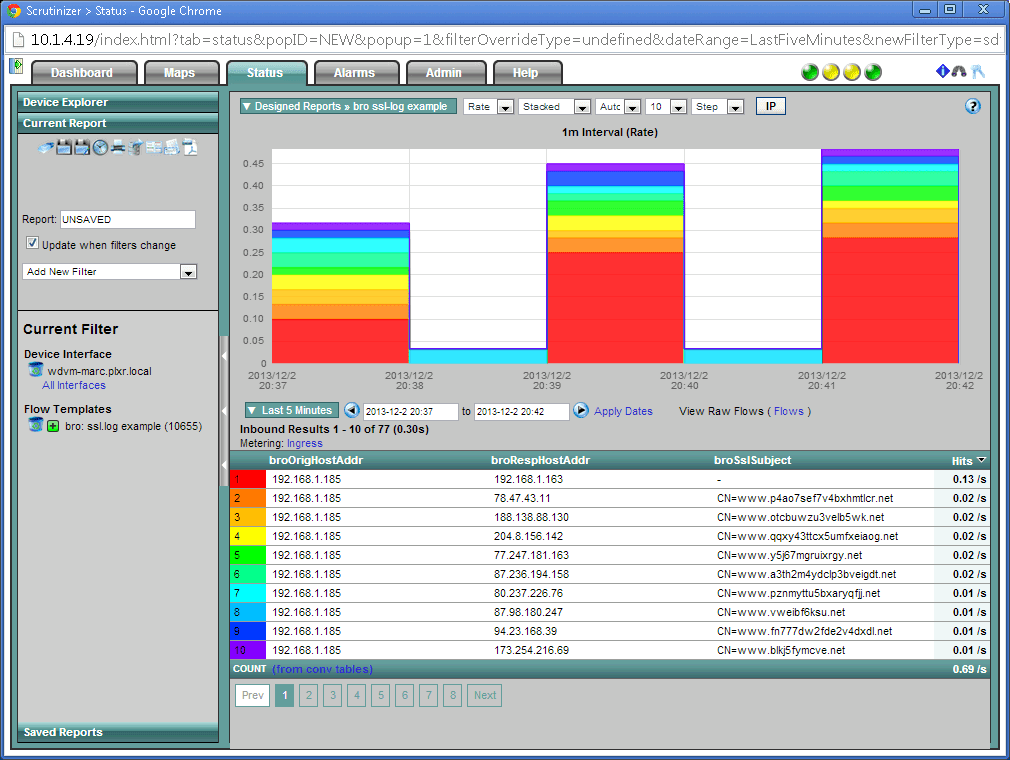Click the database export arrow icon
This screenshot has width=1010, height=760.
tap(135, 148)
